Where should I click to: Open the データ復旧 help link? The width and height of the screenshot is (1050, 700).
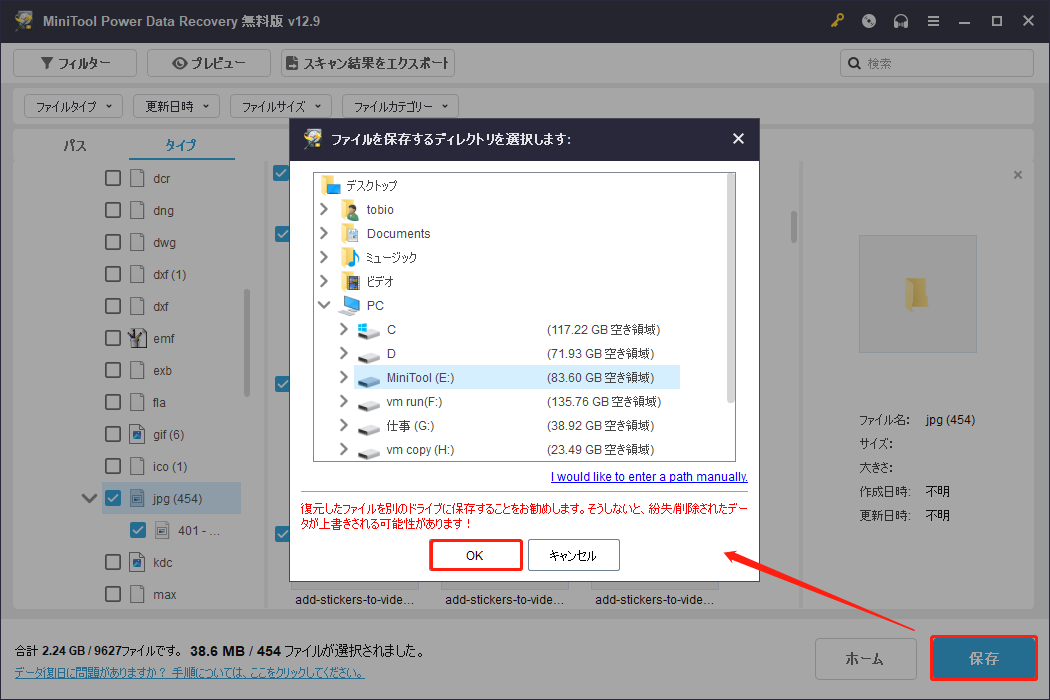(x=190, y=672)
